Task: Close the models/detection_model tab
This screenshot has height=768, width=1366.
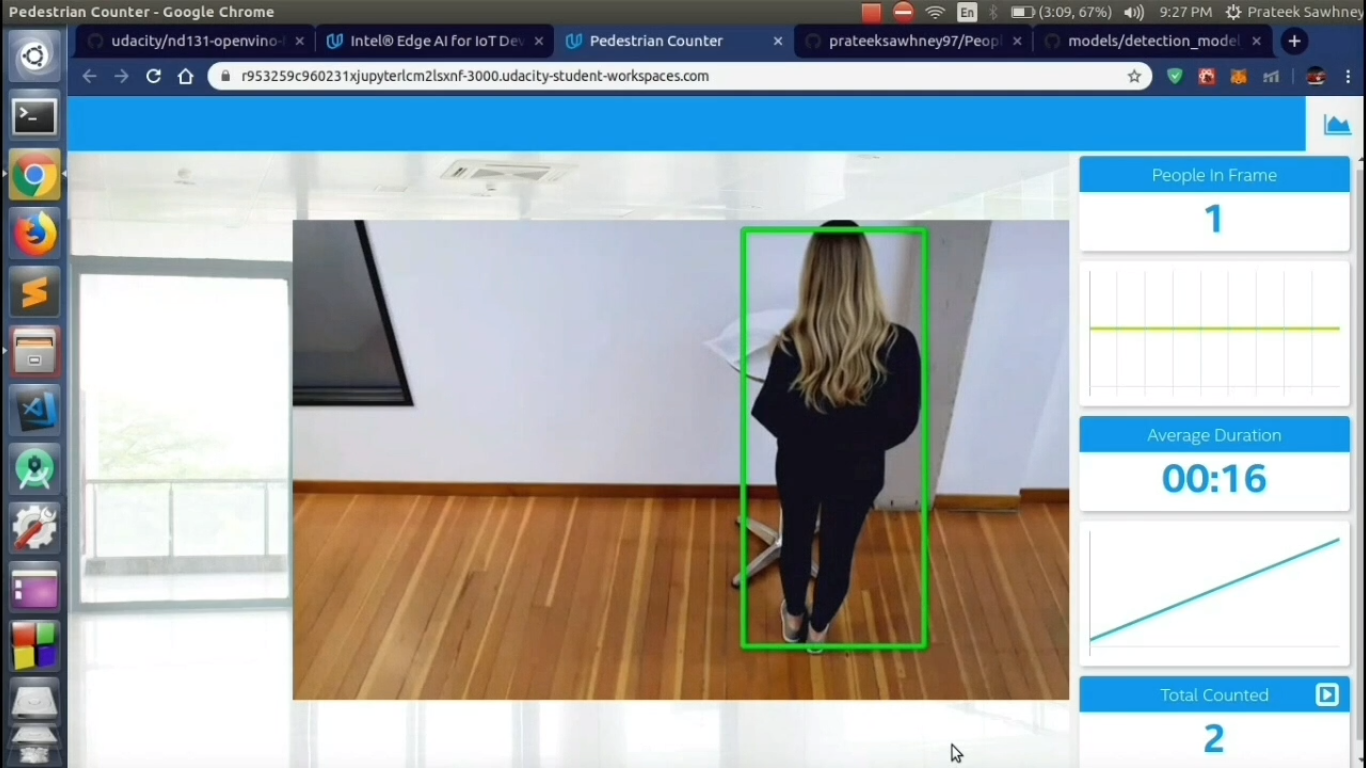Action: pyautogui.click(x=1256, y=41)
